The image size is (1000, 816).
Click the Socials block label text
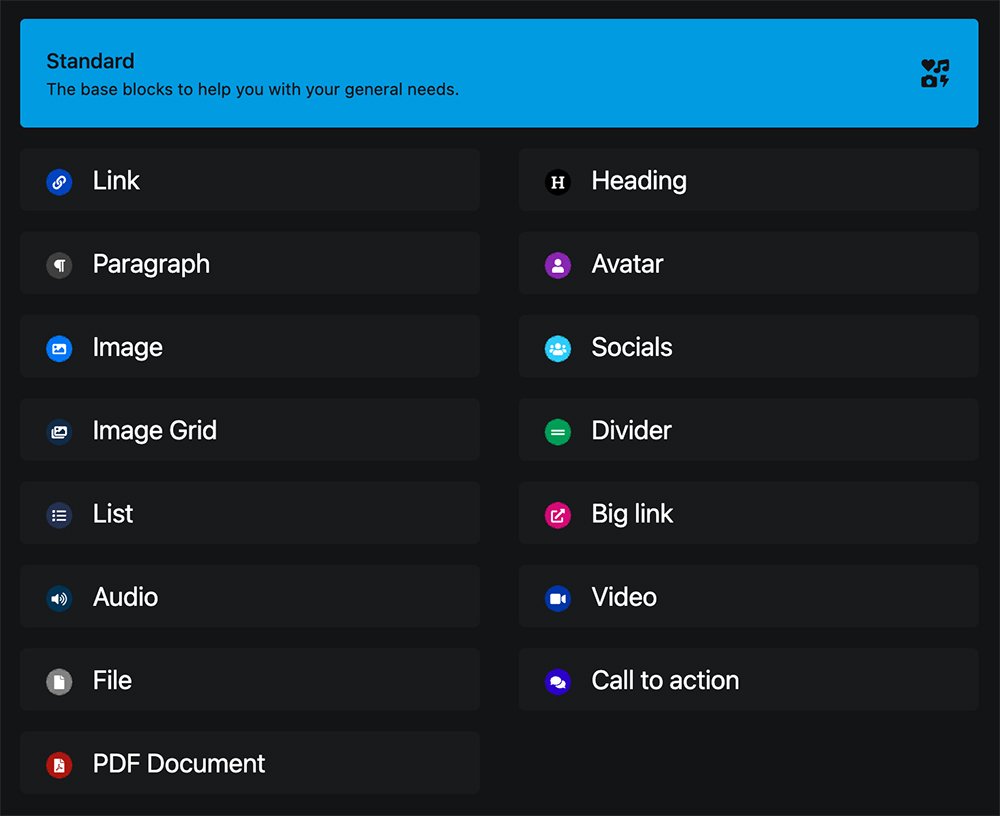pos(632,347)
